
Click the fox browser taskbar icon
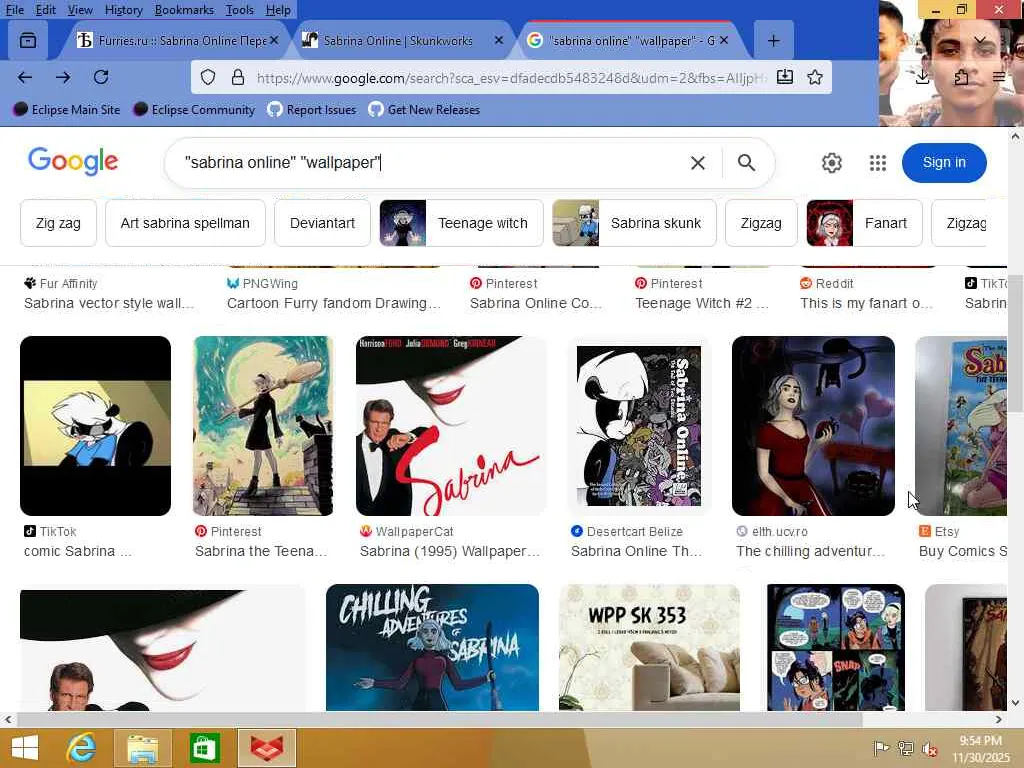pos(266,748)
